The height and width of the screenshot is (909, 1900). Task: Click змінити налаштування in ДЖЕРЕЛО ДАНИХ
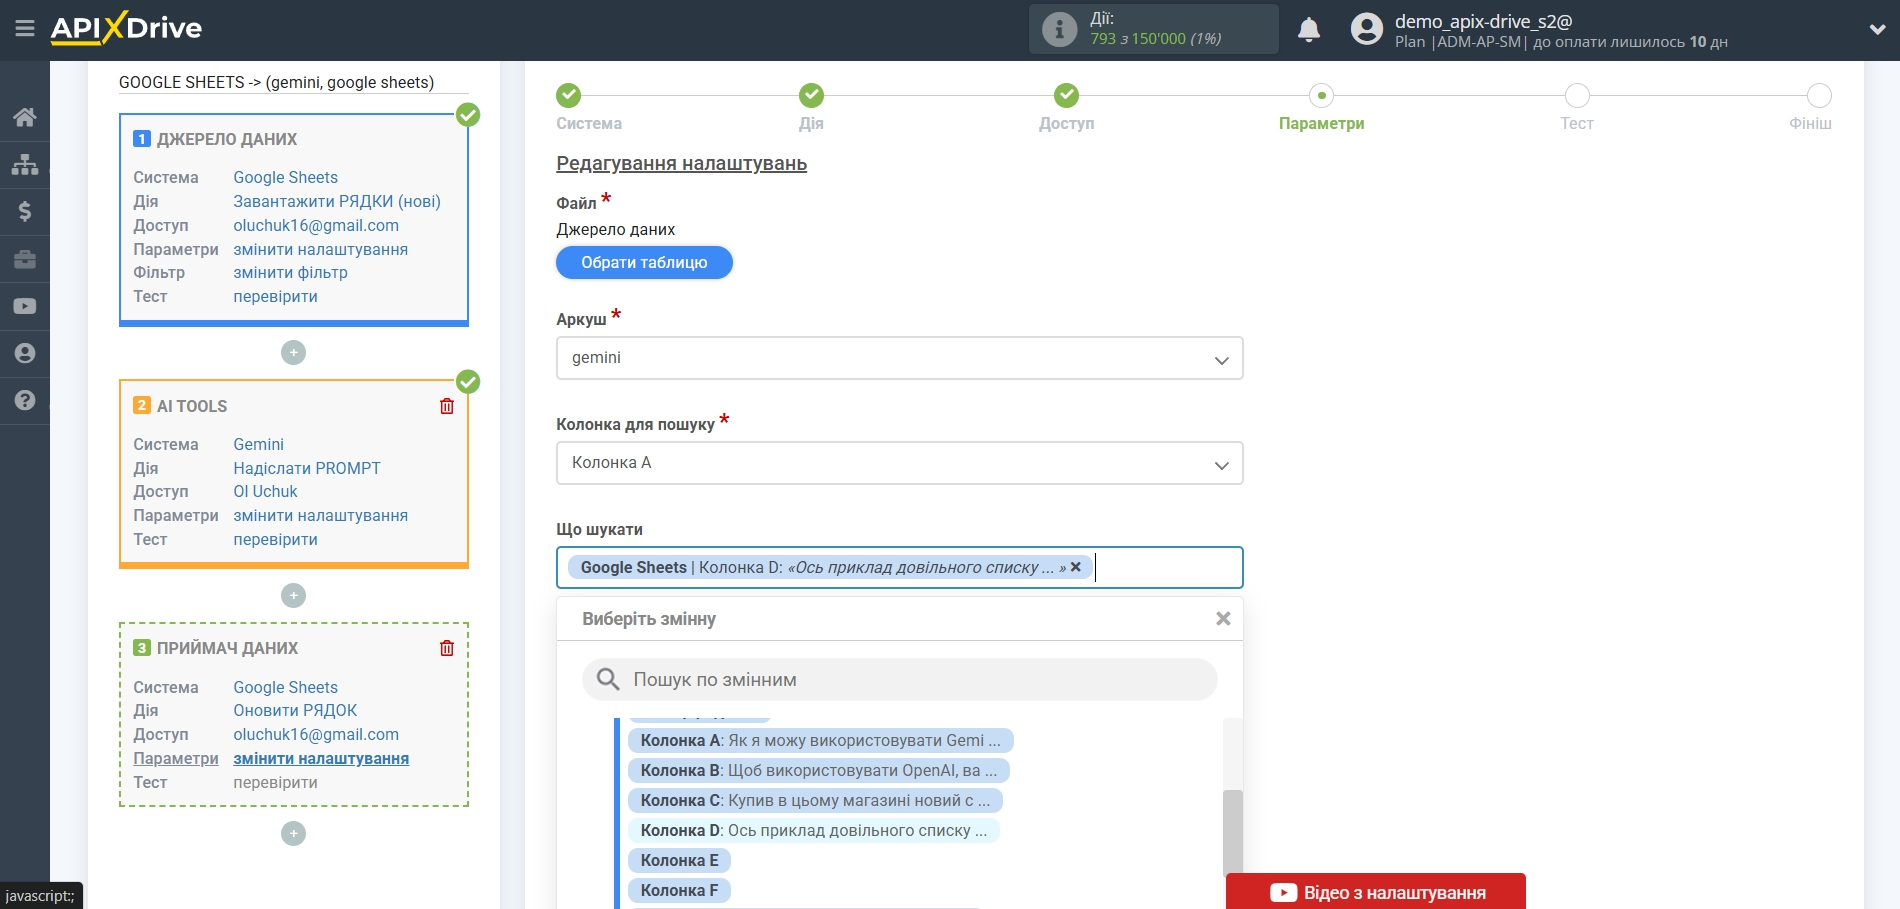point(320,249)
